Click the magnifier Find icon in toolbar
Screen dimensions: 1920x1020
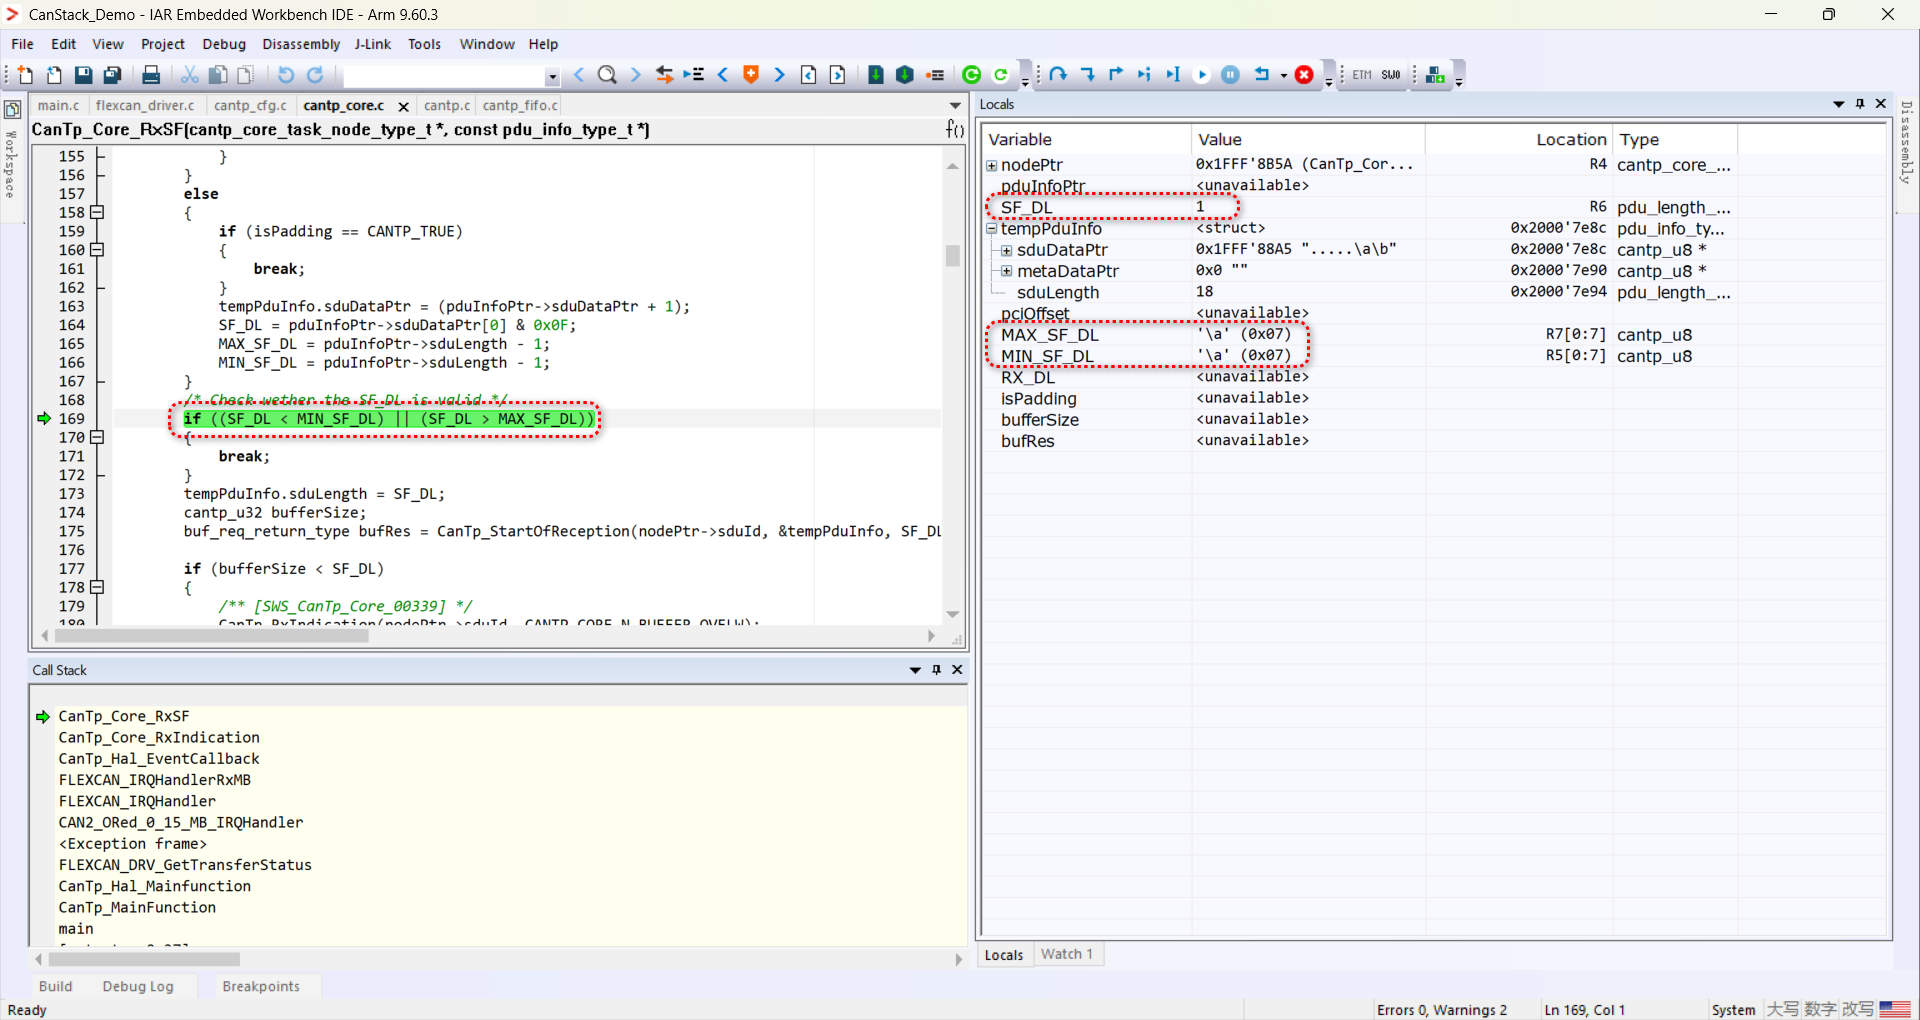click(607, 75)
